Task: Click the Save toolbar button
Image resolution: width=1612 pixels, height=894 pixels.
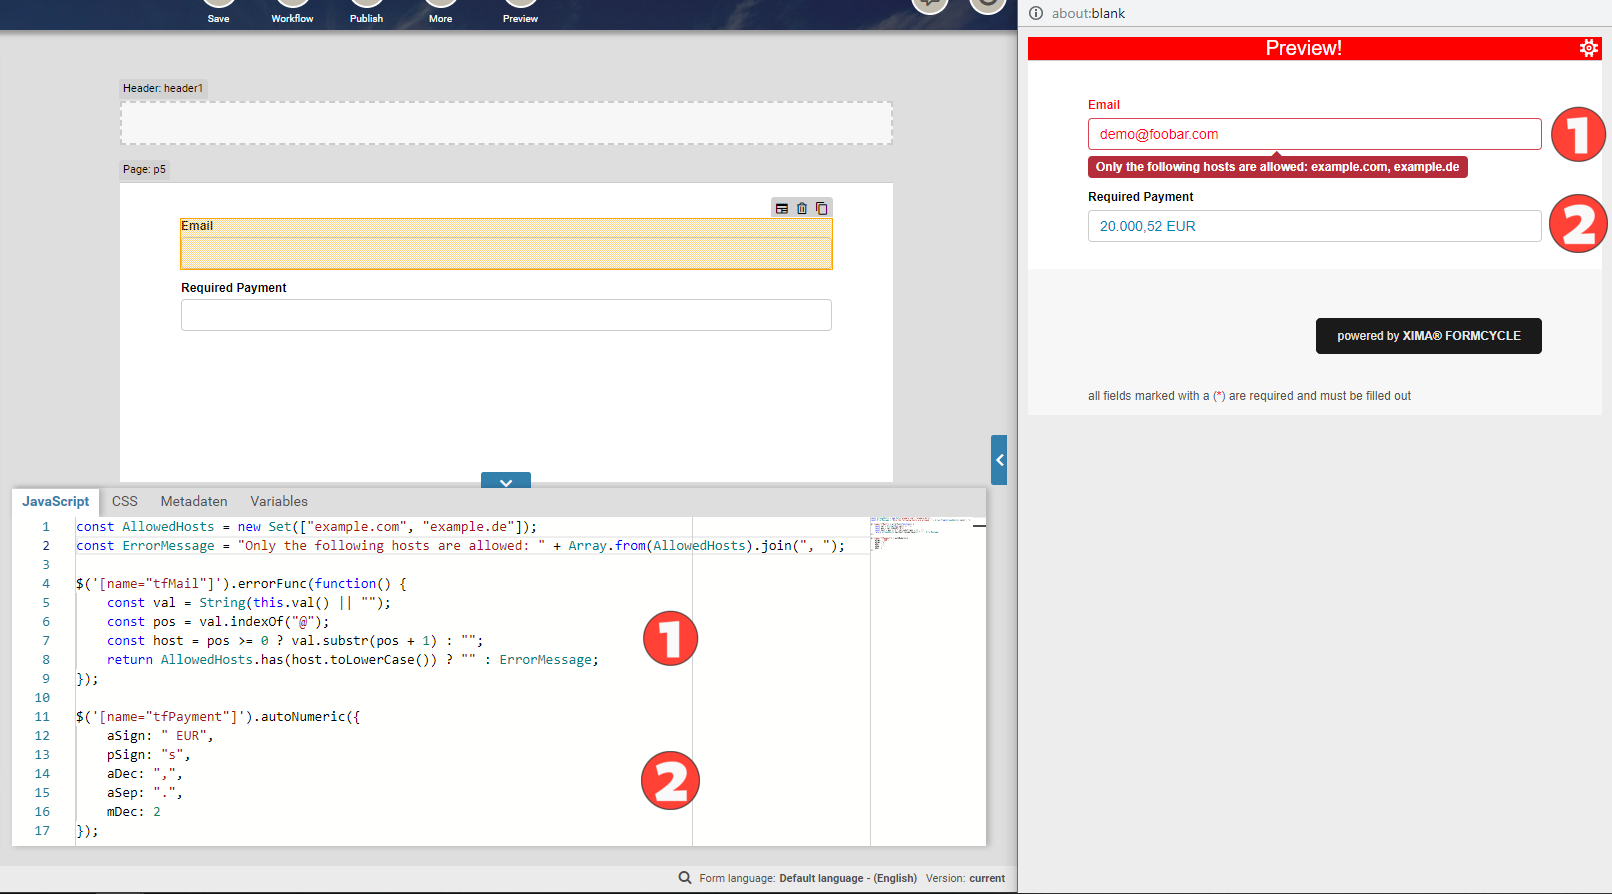Action: pyautogui.click(x=218, y=12)
